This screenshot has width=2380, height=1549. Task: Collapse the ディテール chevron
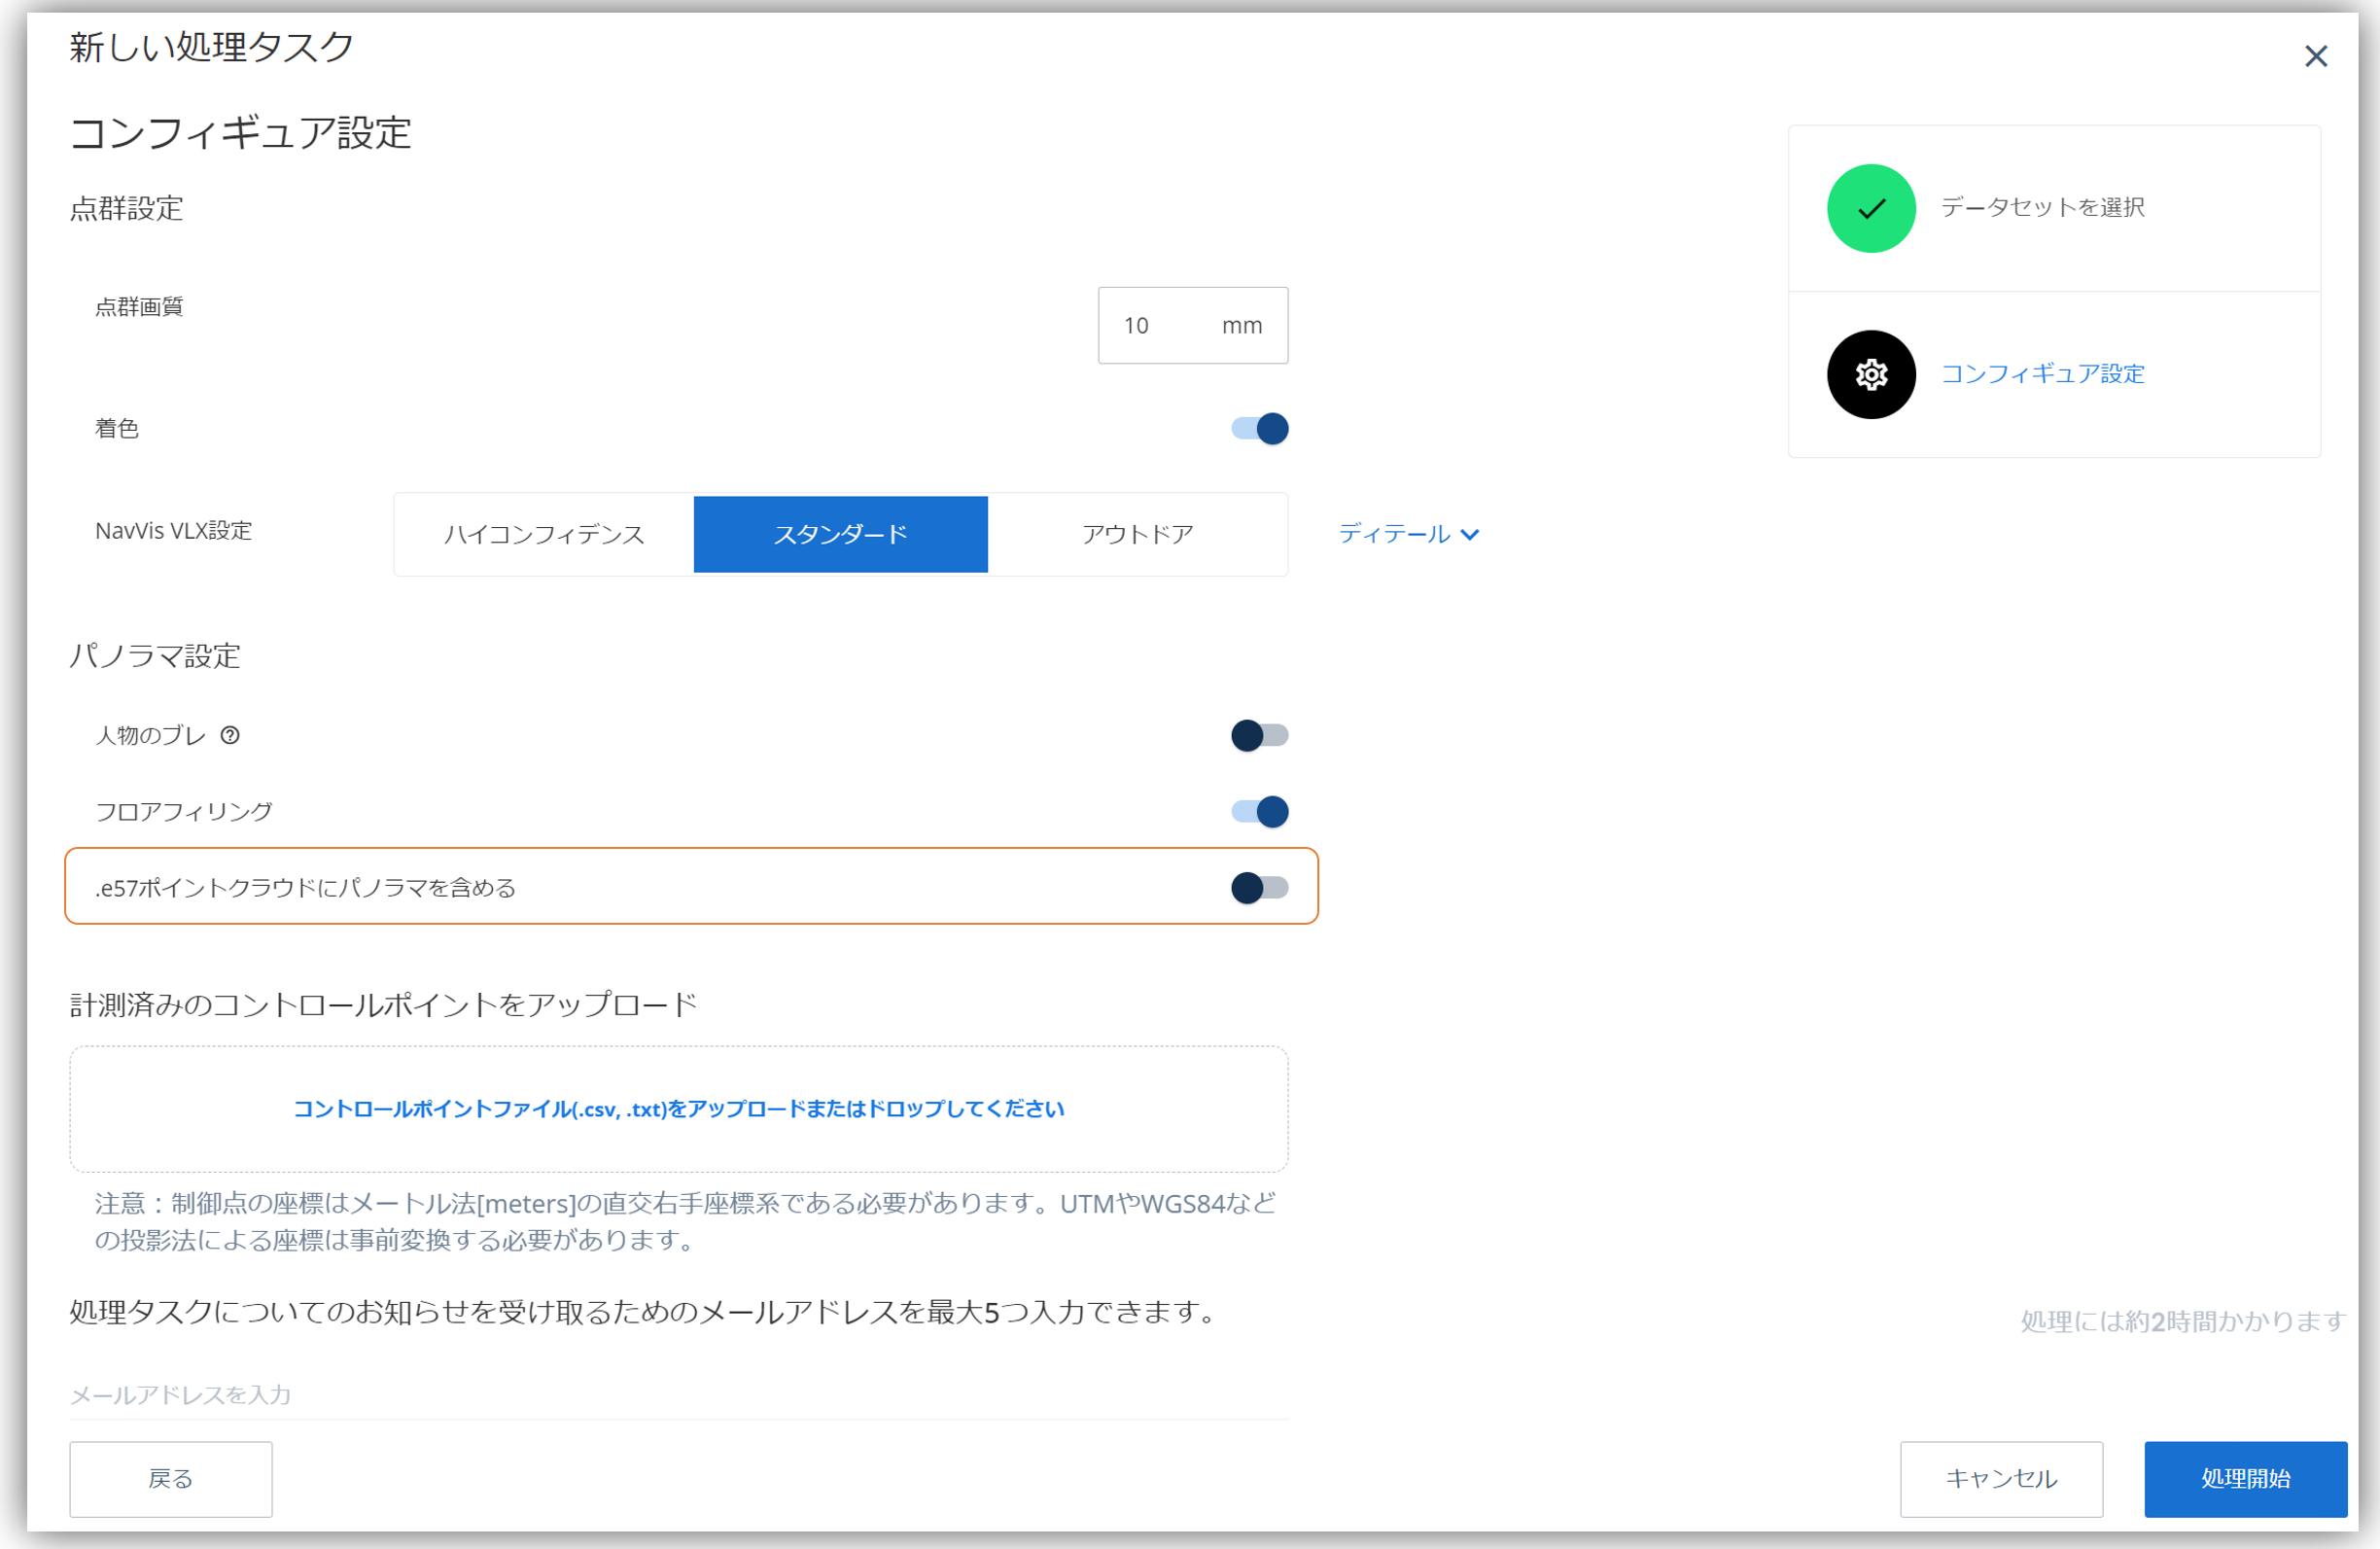click(1470, 535)
